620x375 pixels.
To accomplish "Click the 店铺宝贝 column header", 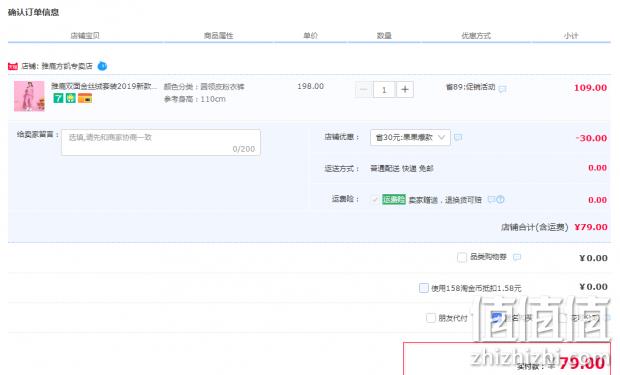I will point(85,36).
